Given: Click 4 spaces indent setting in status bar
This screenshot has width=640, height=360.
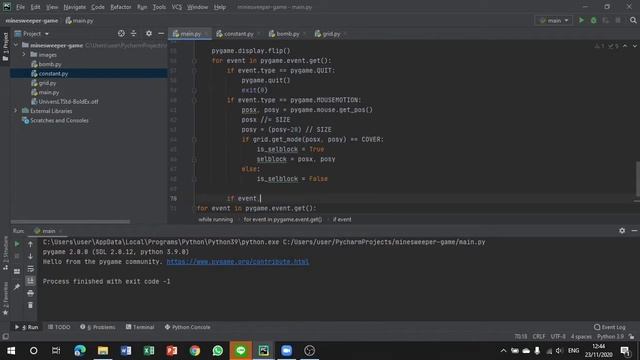Looking at the screenshot, I should point(581,336).
